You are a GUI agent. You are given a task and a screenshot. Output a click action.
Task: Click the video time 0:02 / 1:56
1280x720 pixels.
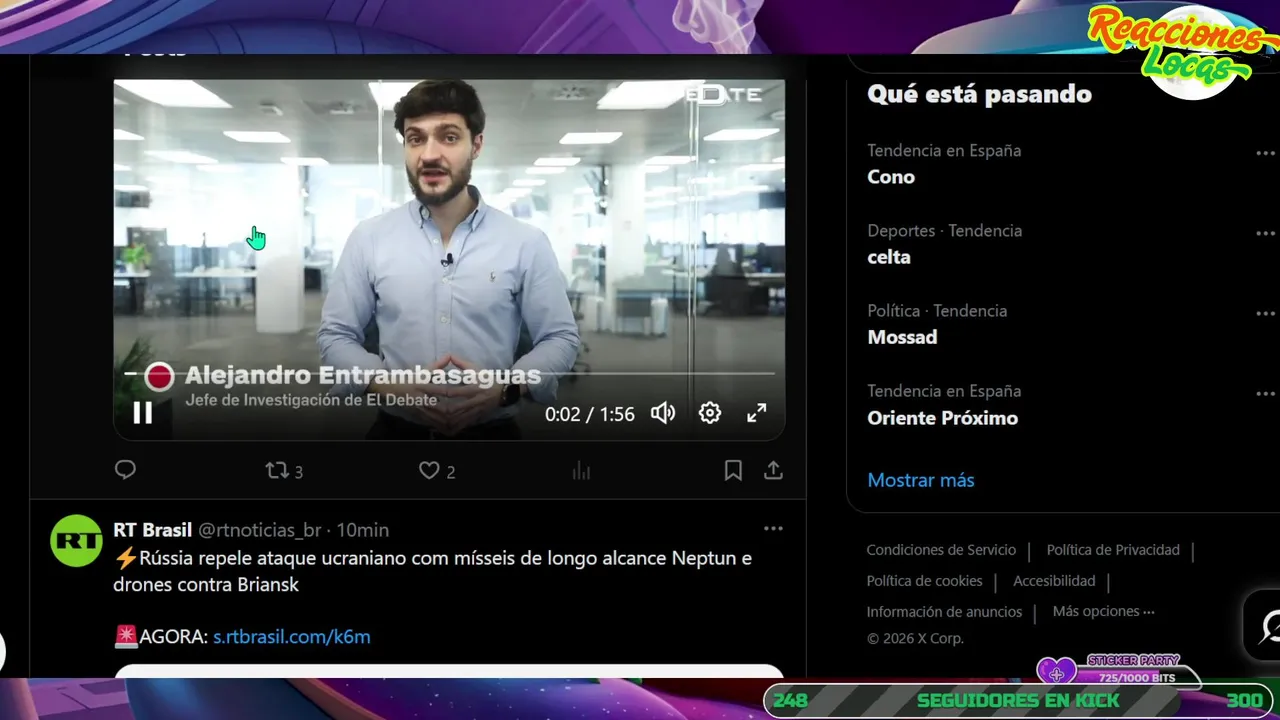(x=589, y=414)
